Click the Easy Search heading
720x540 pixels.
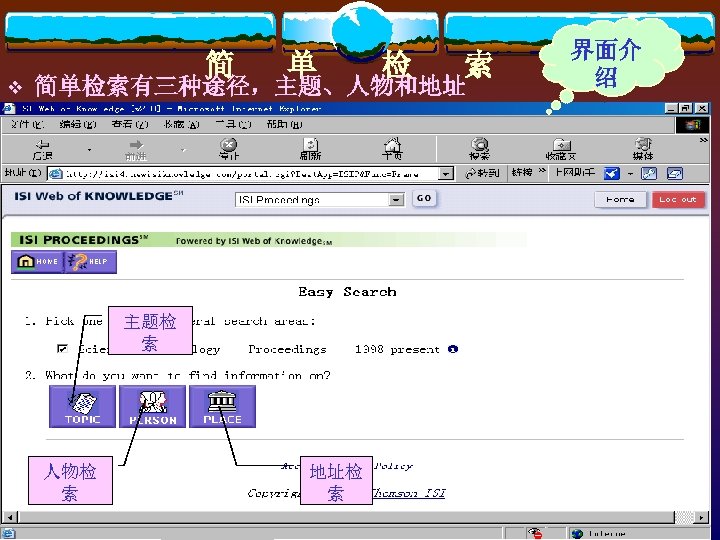click(347, 292)
